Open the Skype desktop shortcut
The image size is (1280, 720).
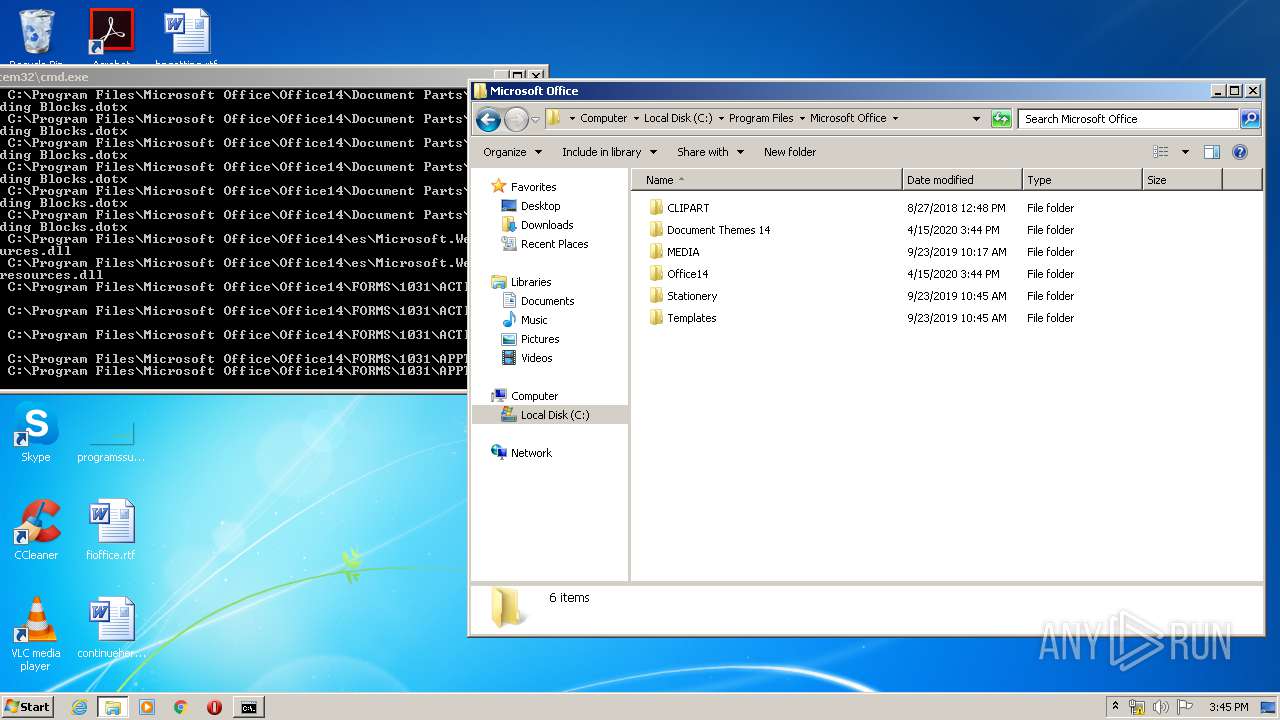[x=36, y=434]
